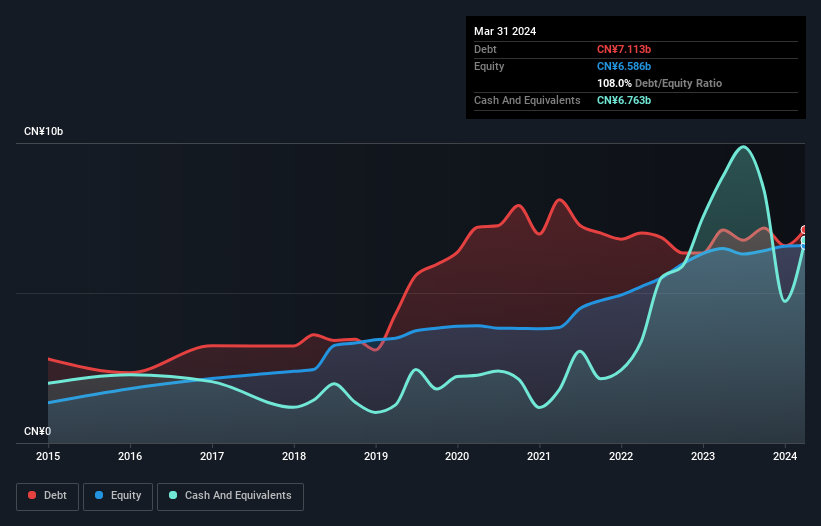Click the red Debt legend dot
Image resolution: width=821 pixels, height=526 pixels.
click(32, 495)
